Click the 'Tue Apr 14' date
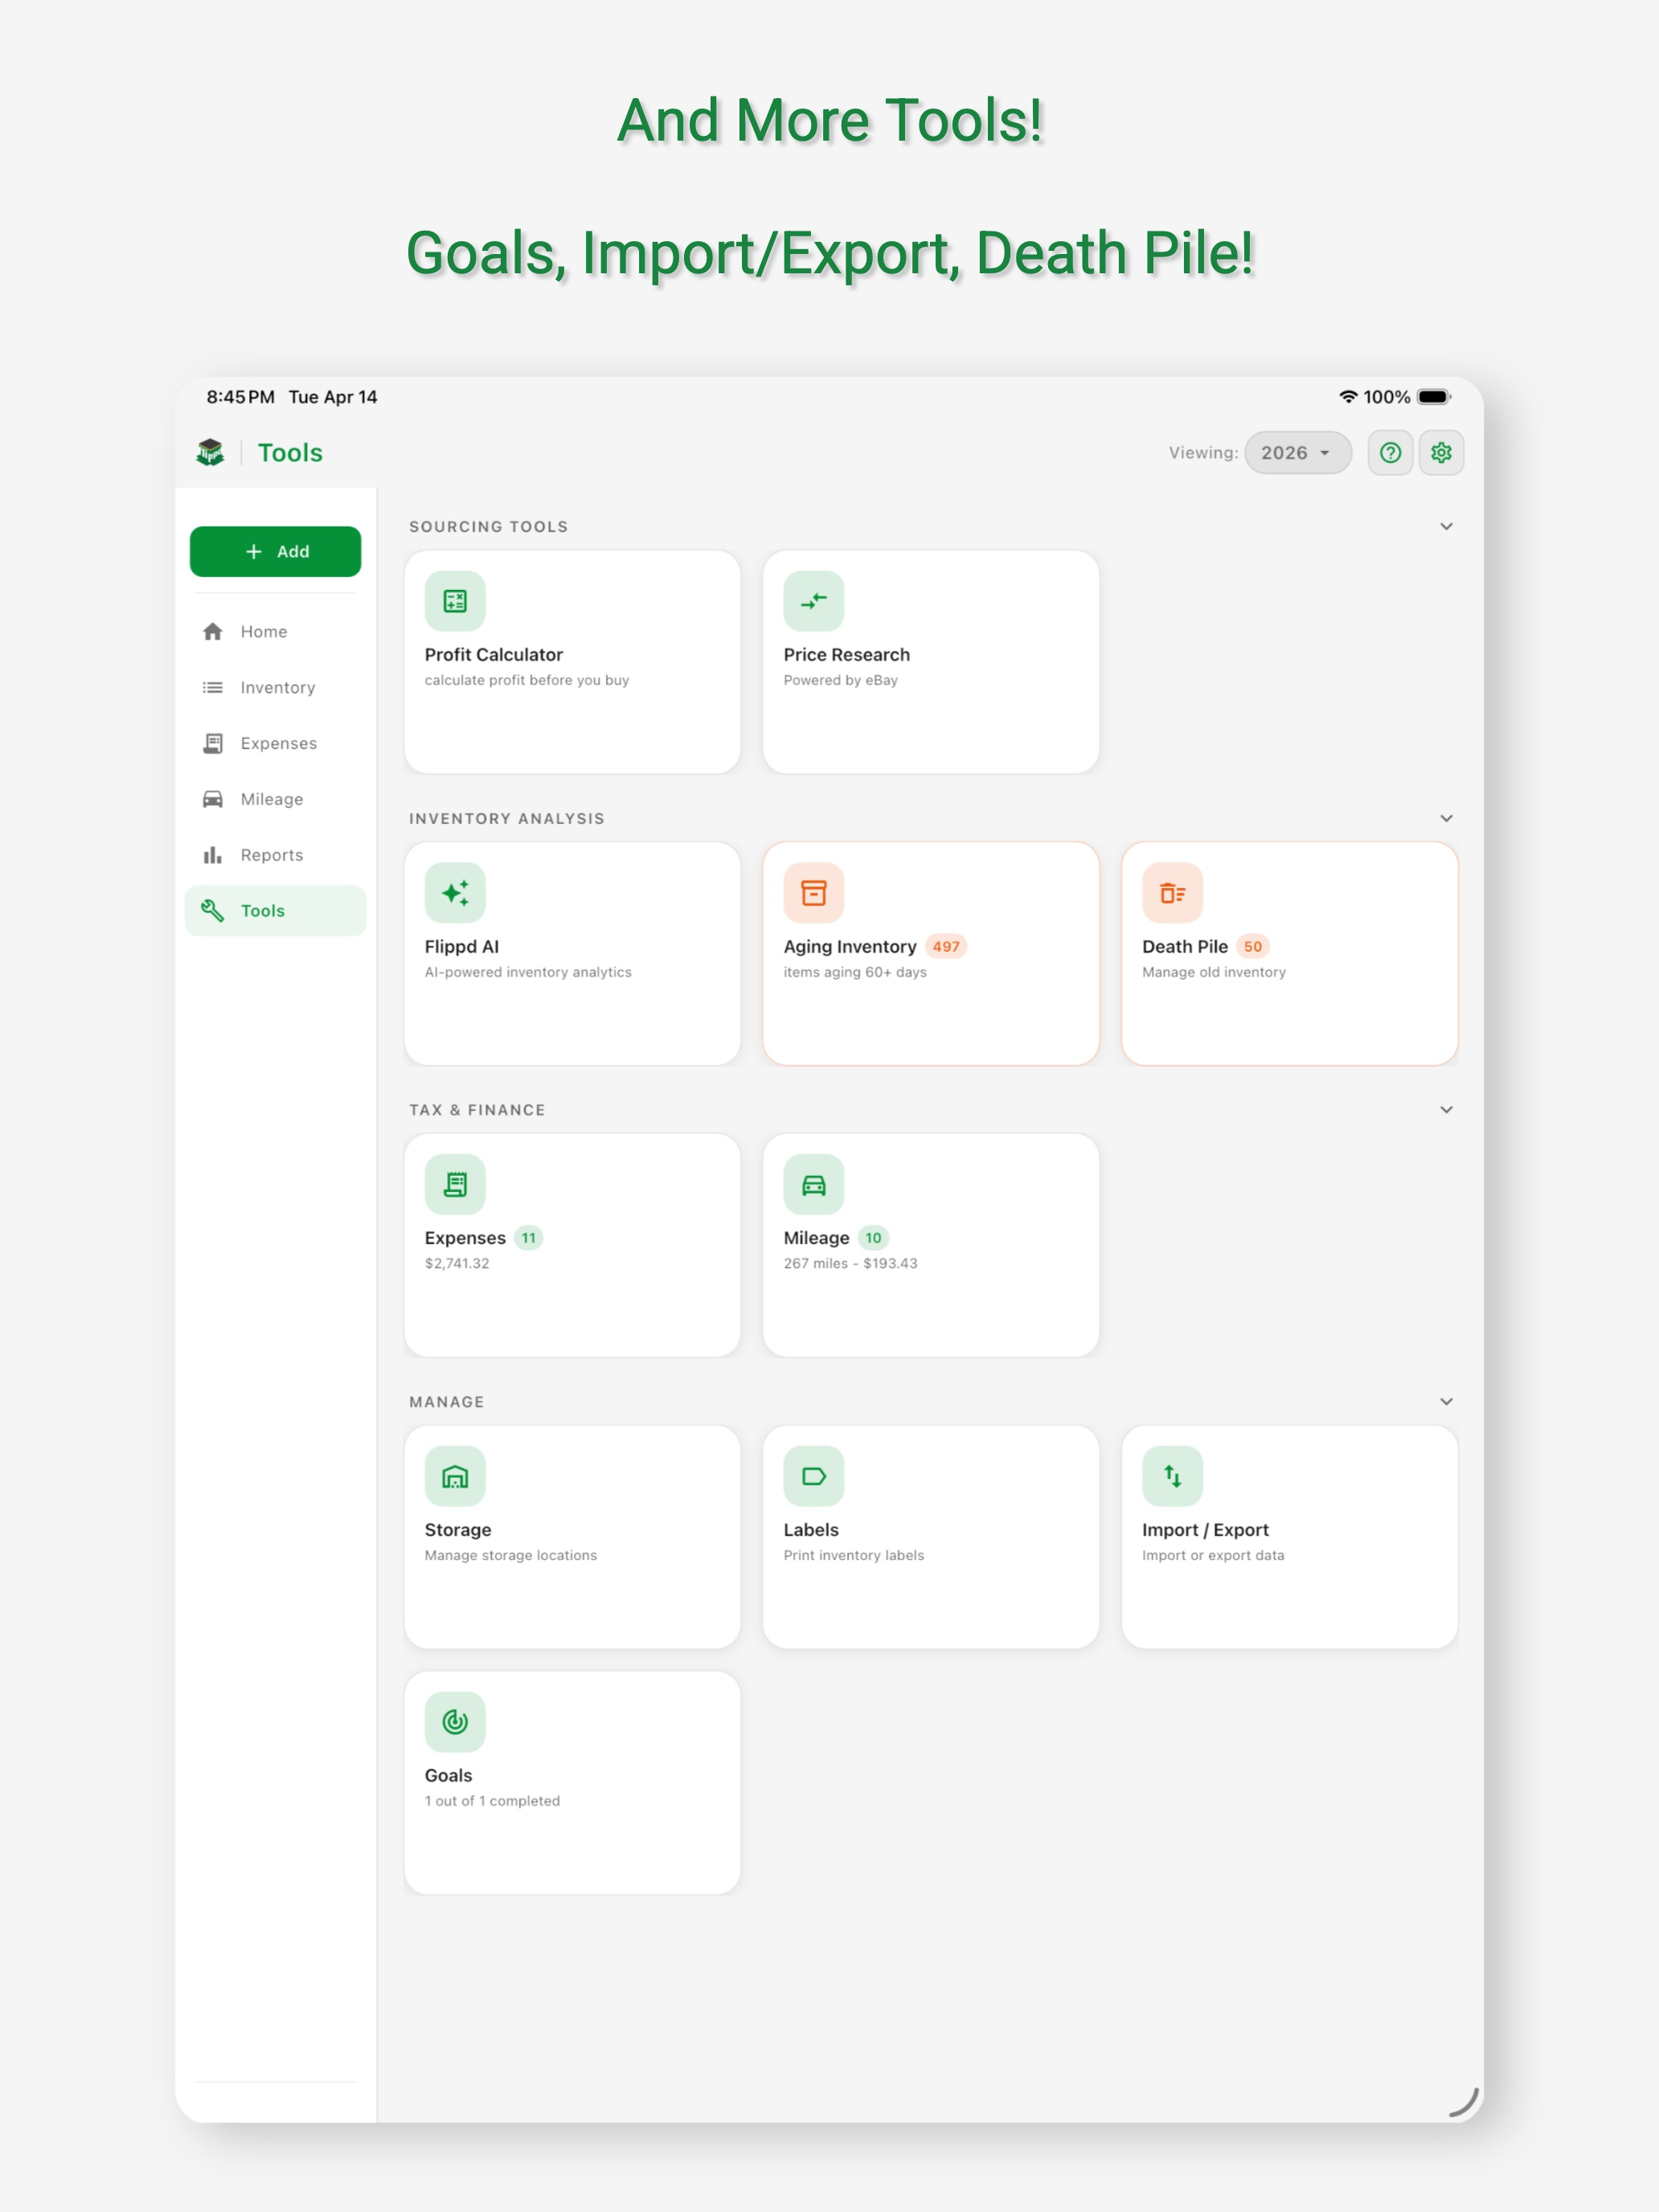This screenshot has height=2212, width=1659. pos(333,397)
